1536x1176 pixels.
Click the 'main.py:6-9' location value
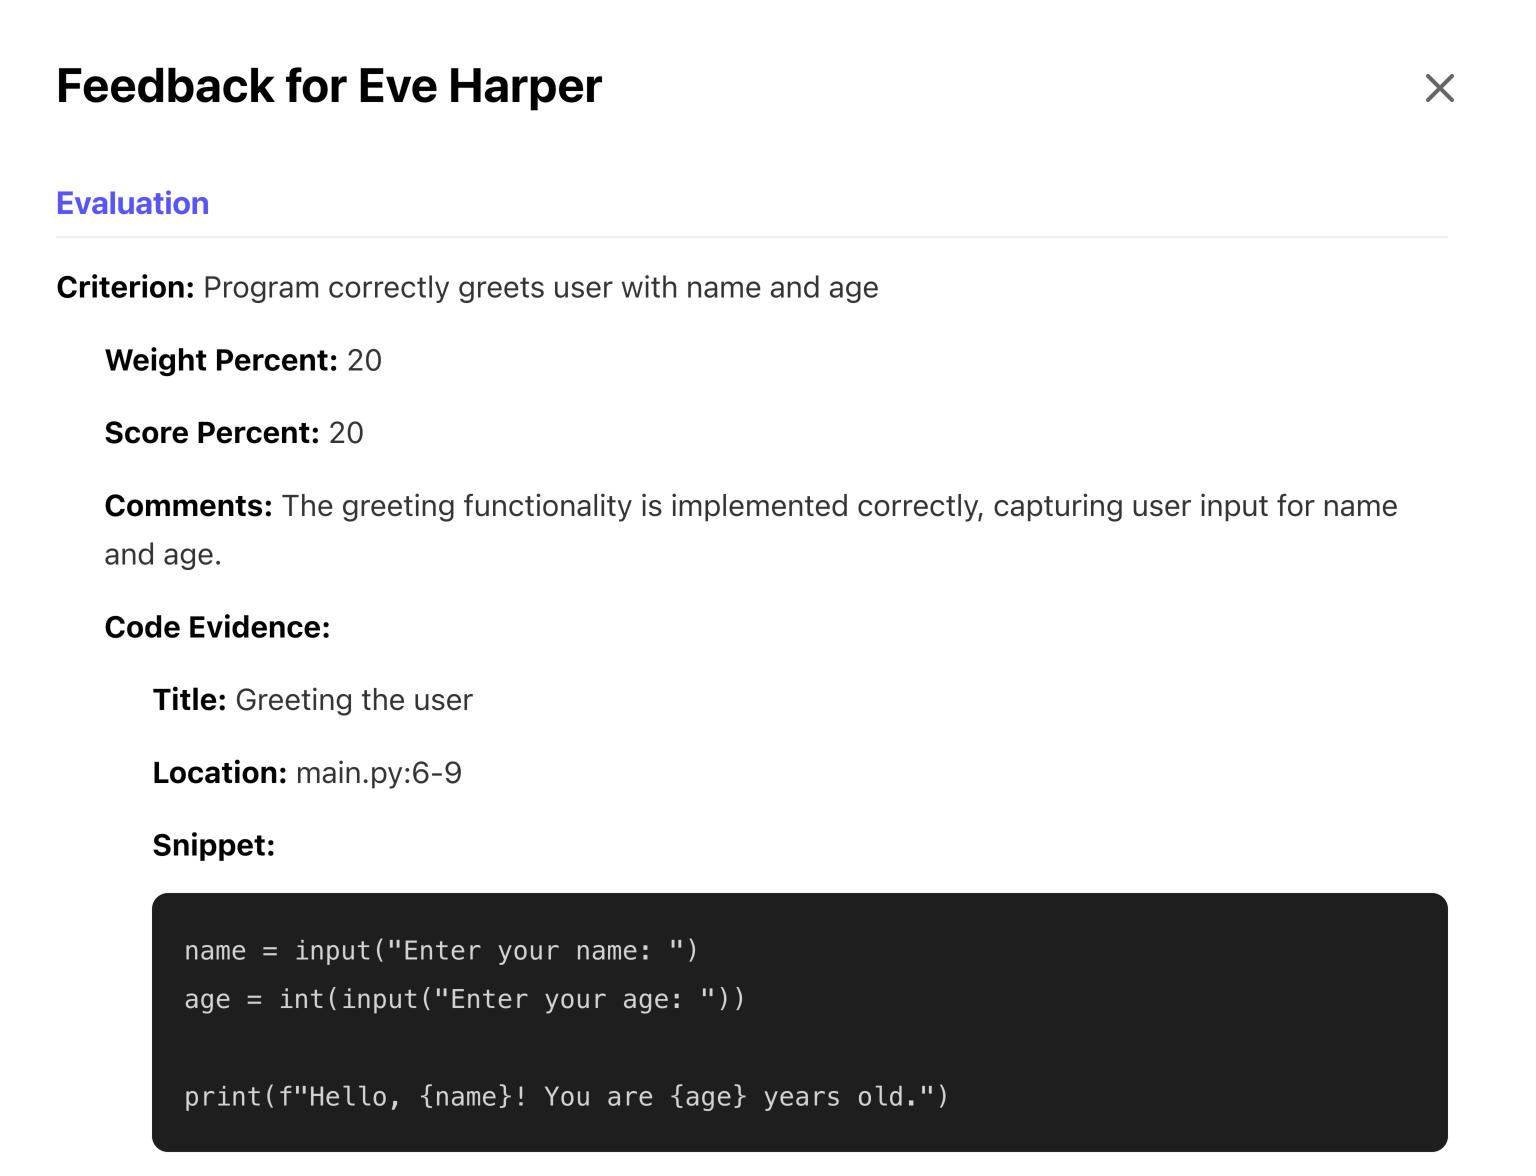coord(379,773)
